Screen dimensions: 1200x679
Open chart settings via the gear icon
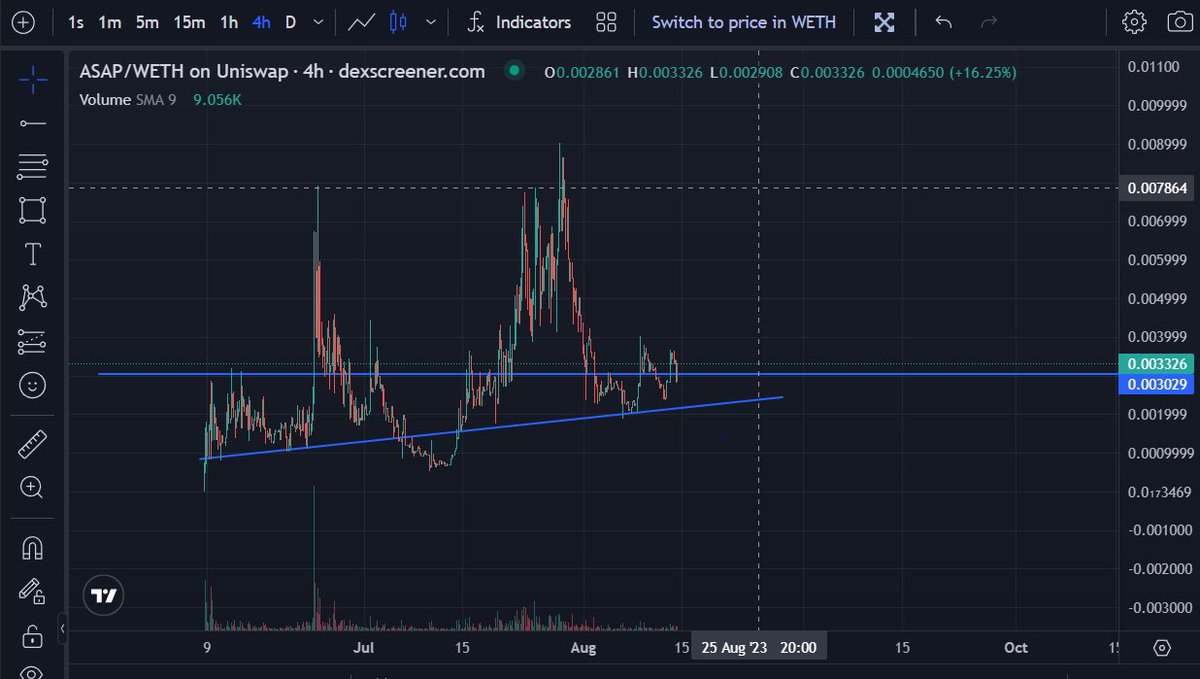[1134, 21]
